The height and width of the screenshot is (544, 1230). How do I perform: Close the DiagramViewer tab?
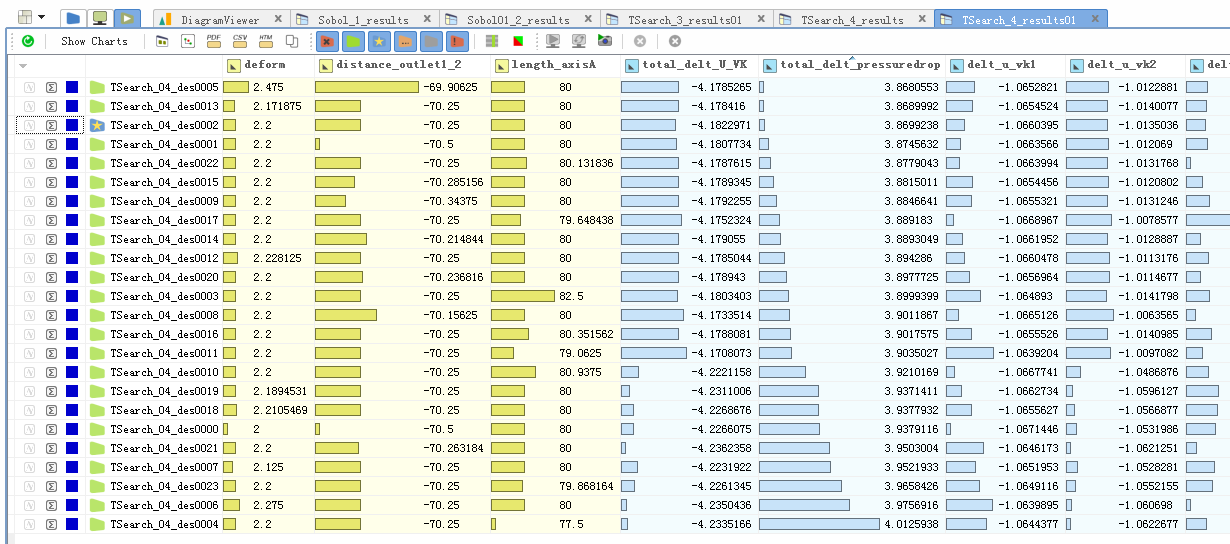click(278, 20)
